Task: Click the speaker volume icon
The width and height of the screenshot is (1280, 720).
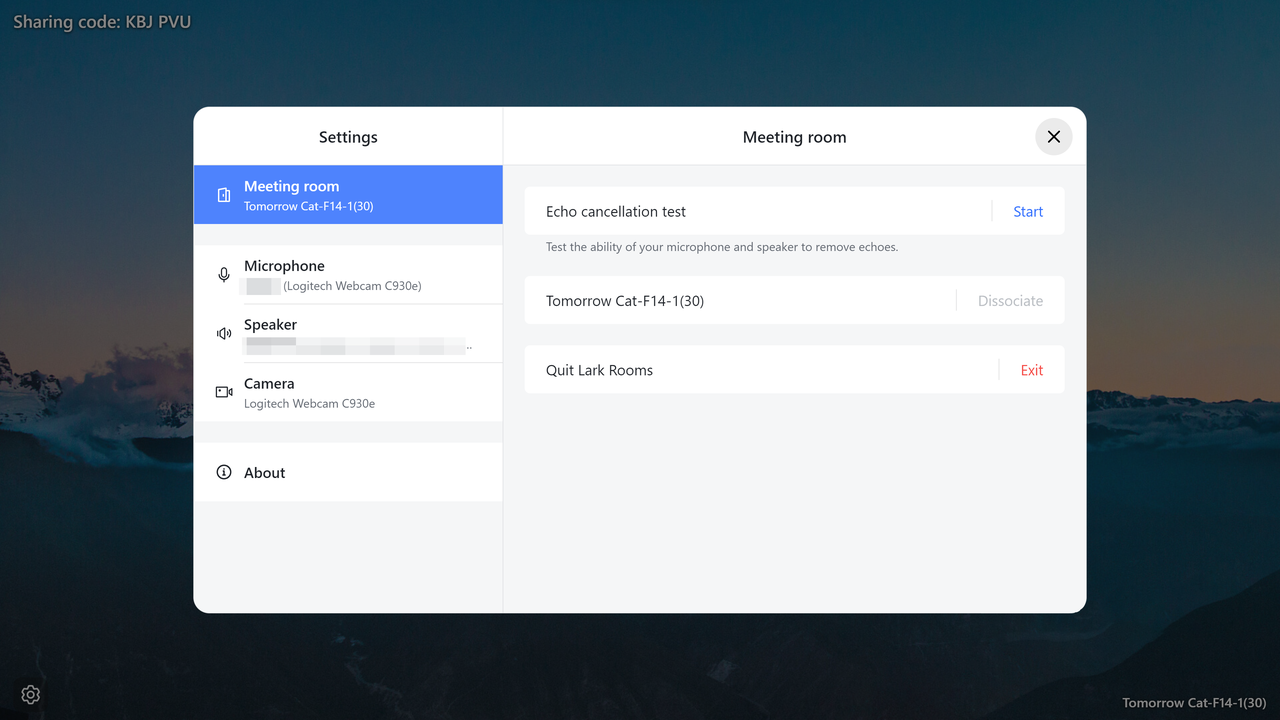Action: tap(224, 334)
